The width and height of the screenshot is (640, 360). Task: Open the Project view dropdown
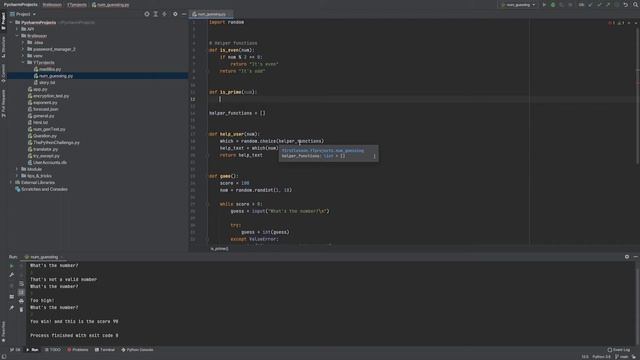pyautogui.click(x=23, y=14)
